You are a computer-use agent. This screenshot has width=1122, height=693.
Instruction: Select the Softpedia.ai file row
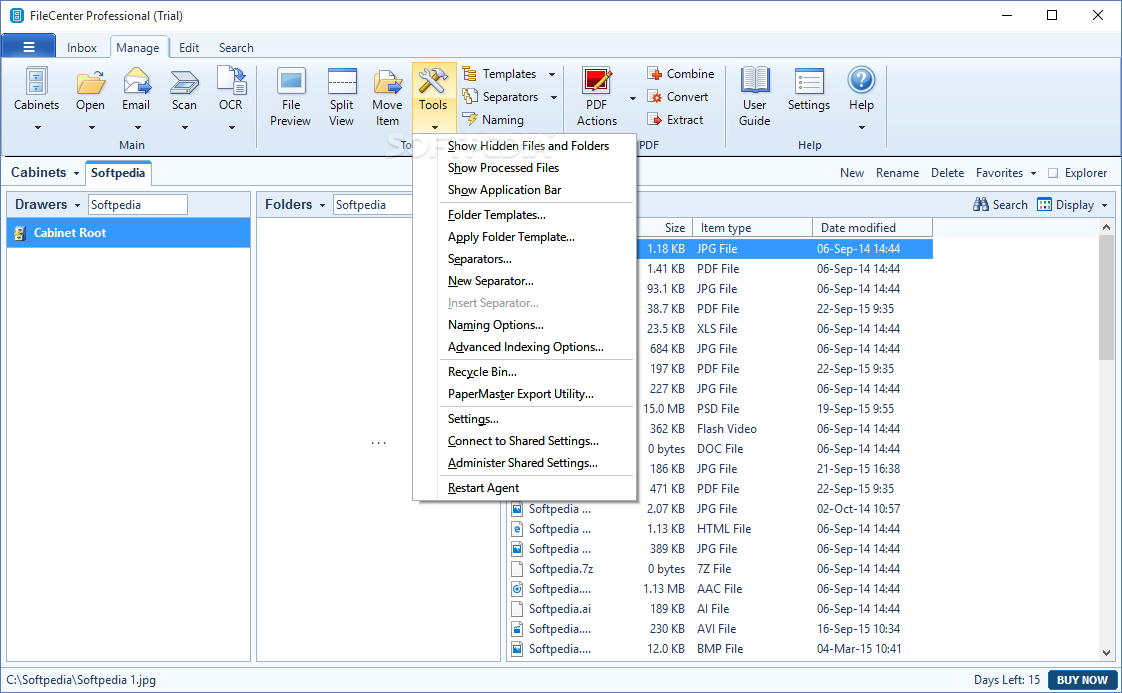719,609
